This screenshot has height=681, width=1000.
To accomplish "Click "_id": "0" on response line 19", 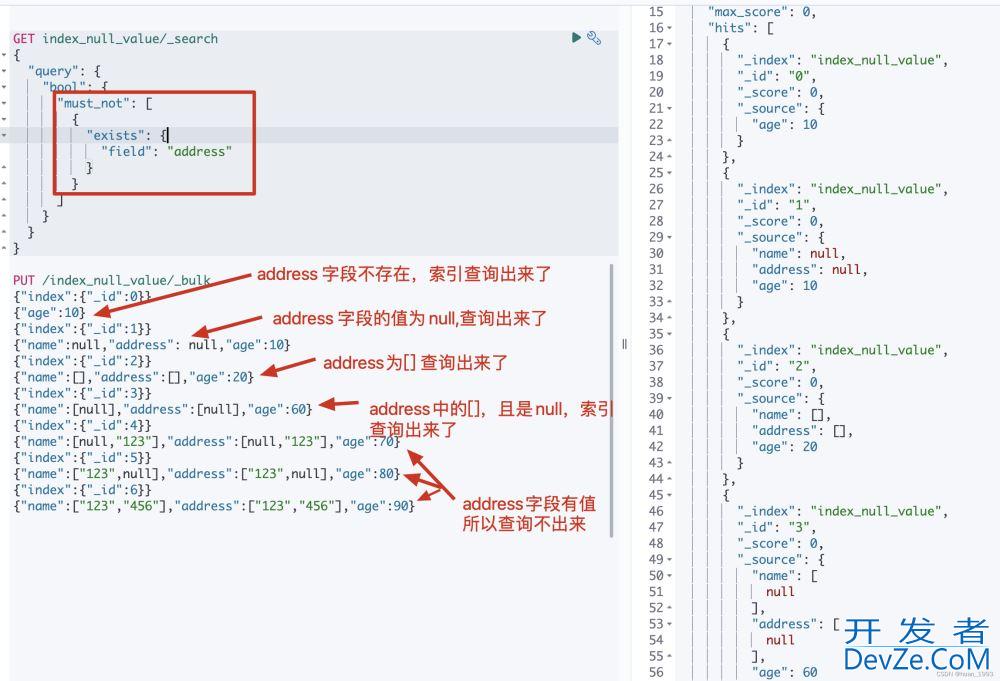I will [x=777, y=76].
